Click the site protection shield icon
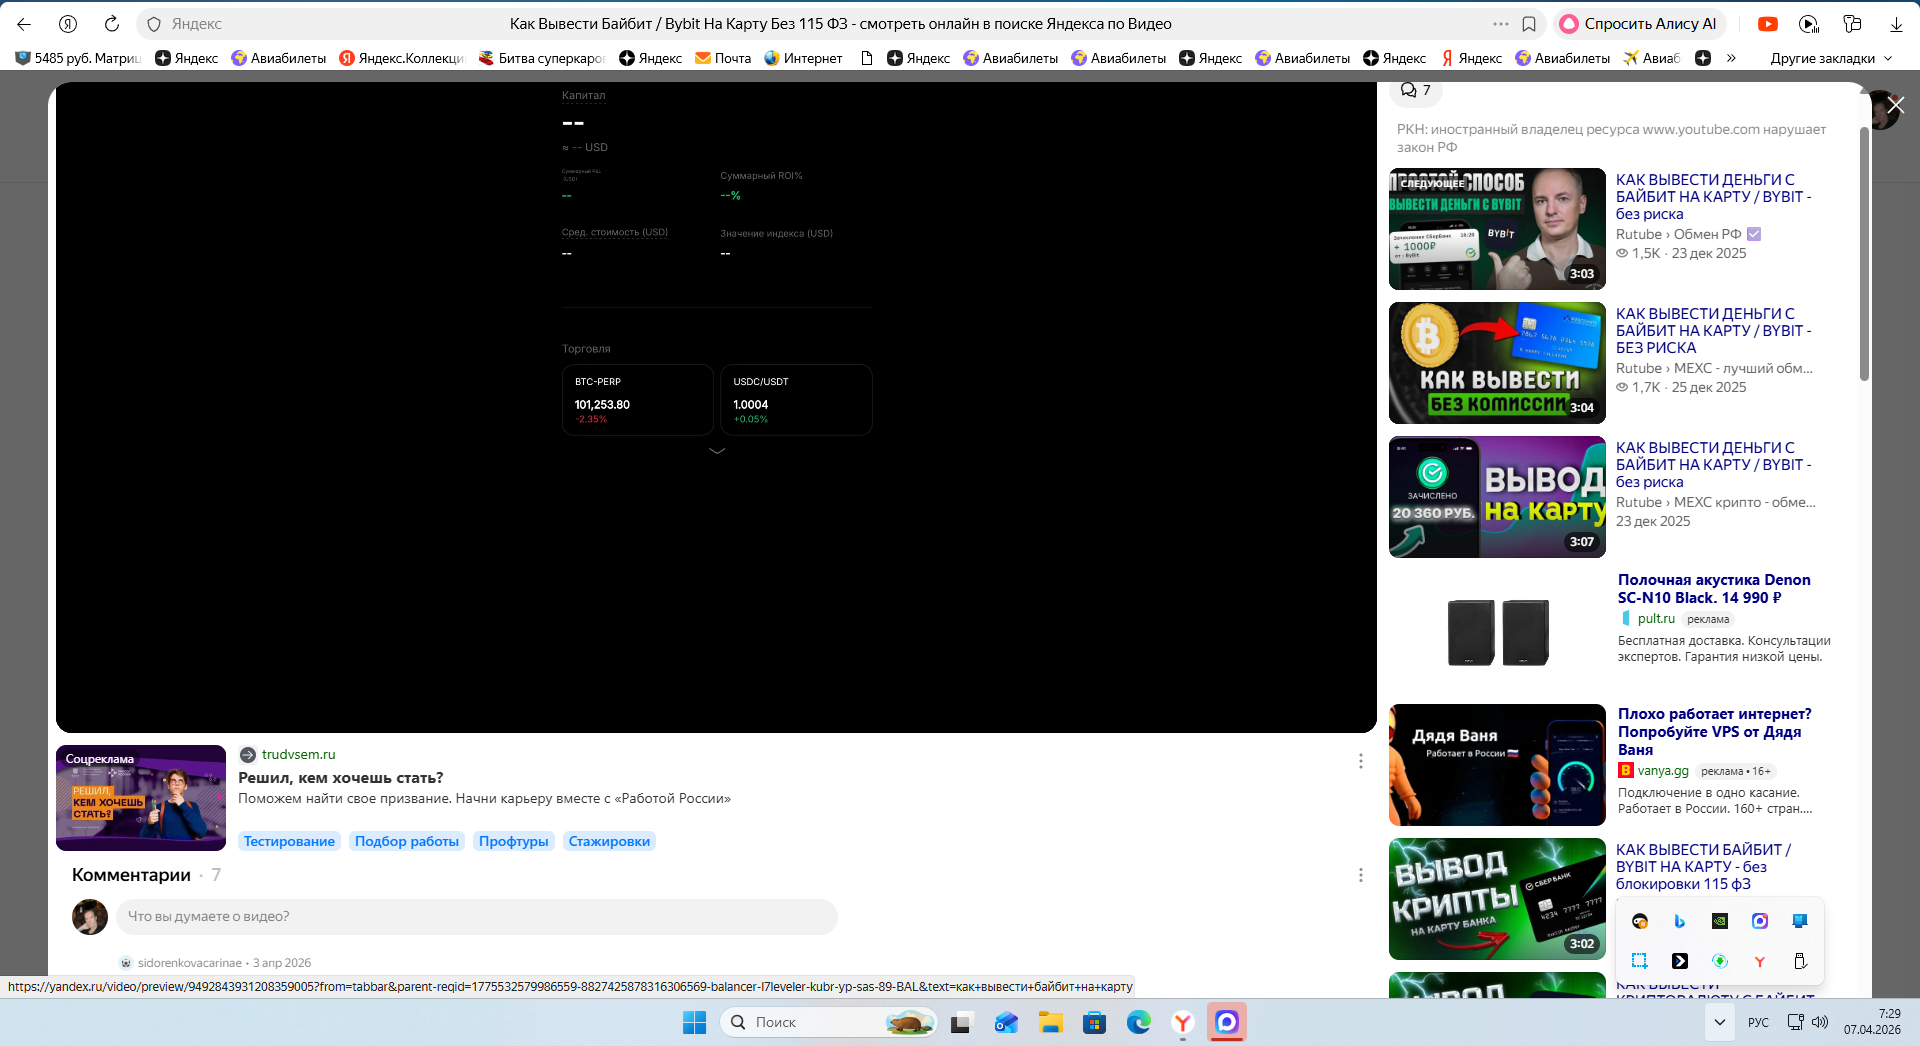The height and width of the screenshot is (1046, 1920). click(154, 24)
